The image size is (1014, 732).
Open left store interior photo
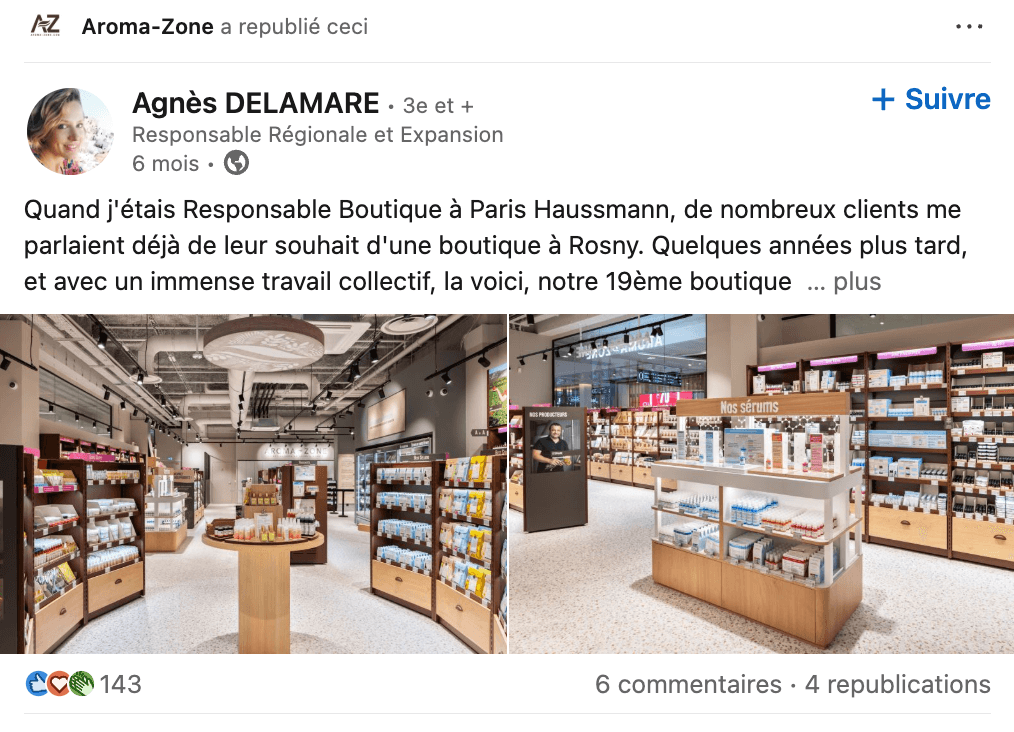[254, 484]
